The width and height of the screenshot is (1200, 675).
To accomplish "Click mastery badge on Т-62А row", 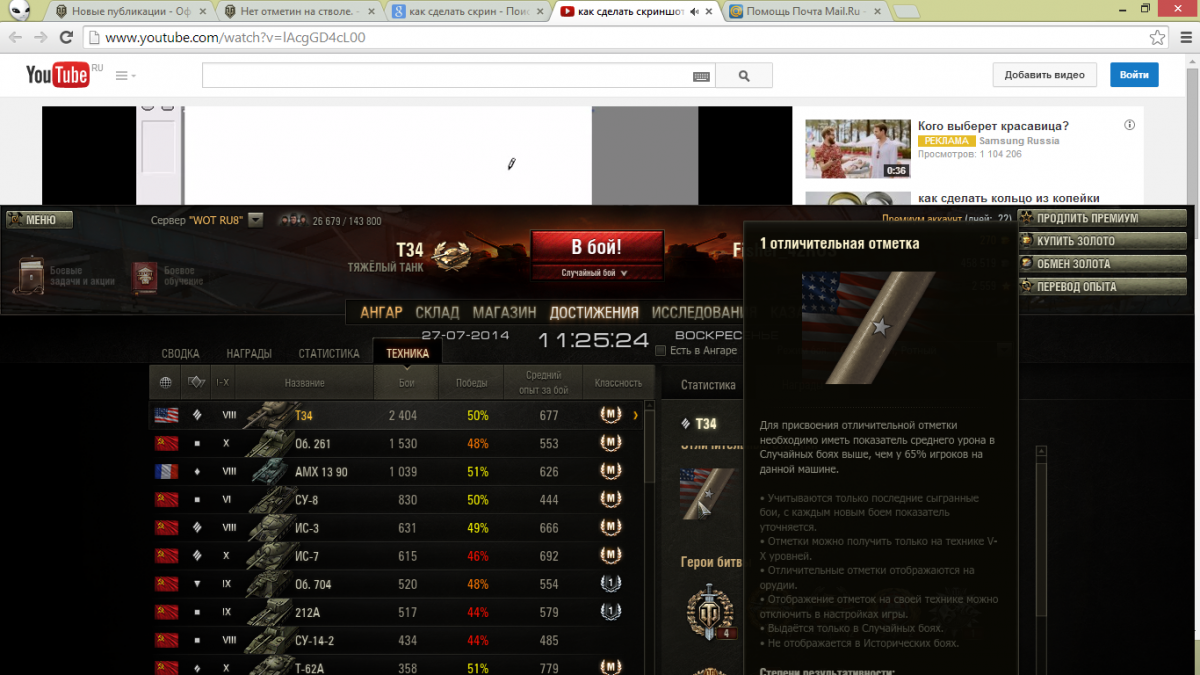I will pos(610,666).
